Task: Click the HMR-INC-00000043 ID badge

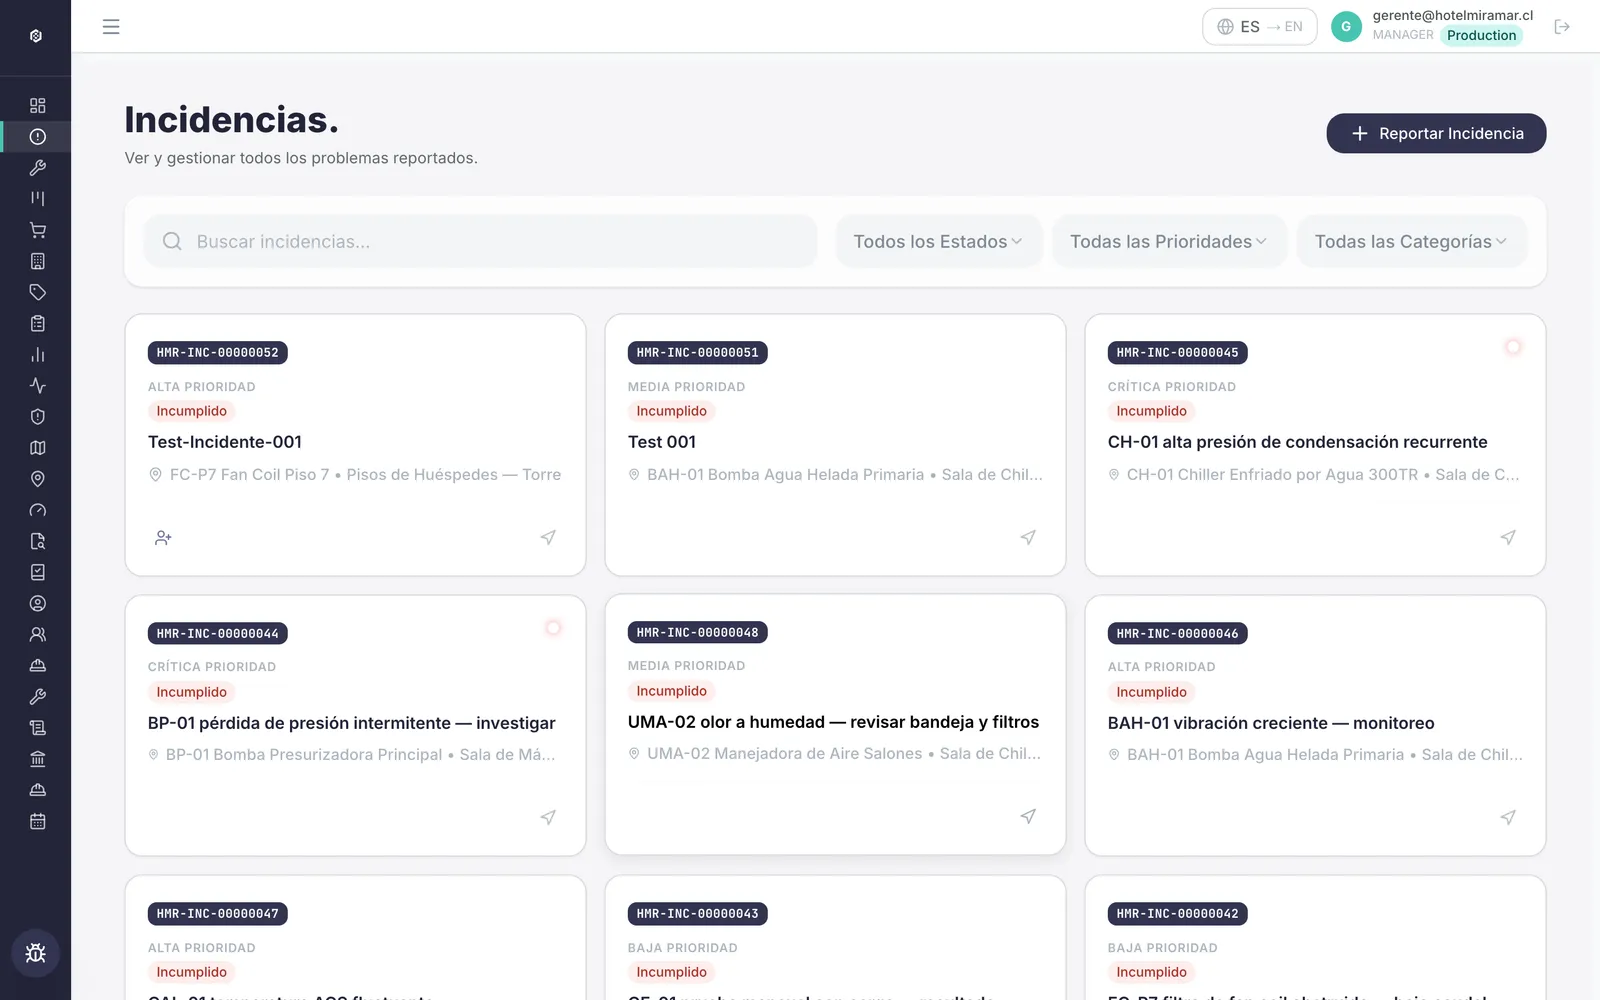Action: [x=698, y=913]
